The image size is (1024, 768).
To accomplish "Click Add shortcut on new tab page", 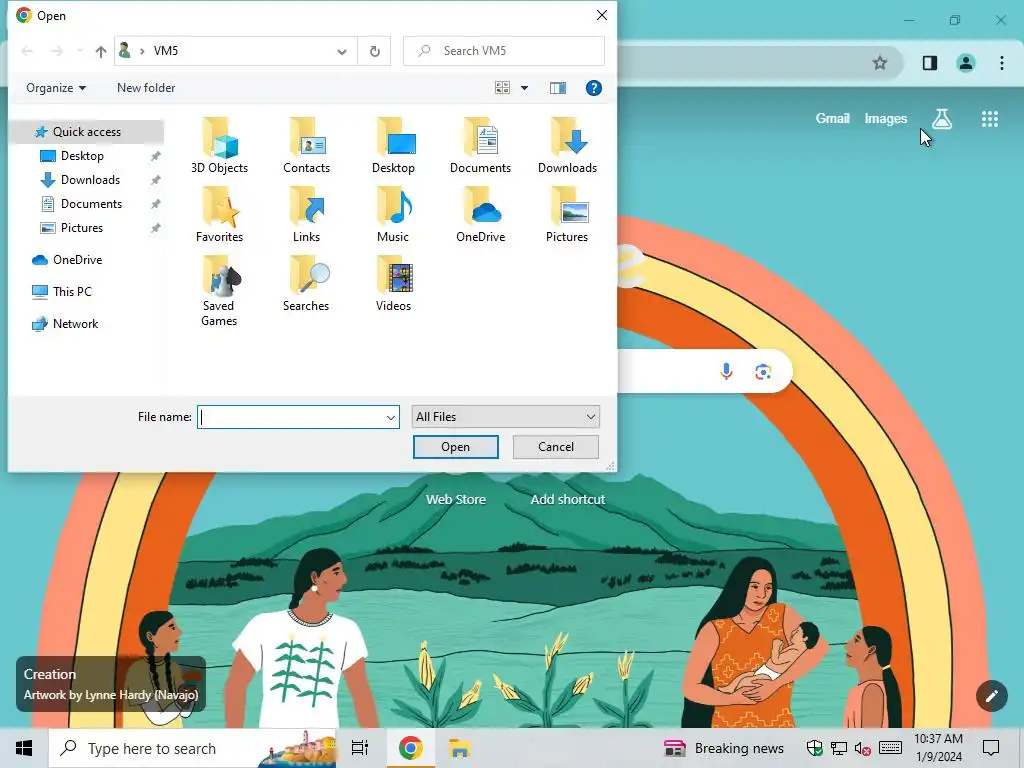I will tap(568, 500).
